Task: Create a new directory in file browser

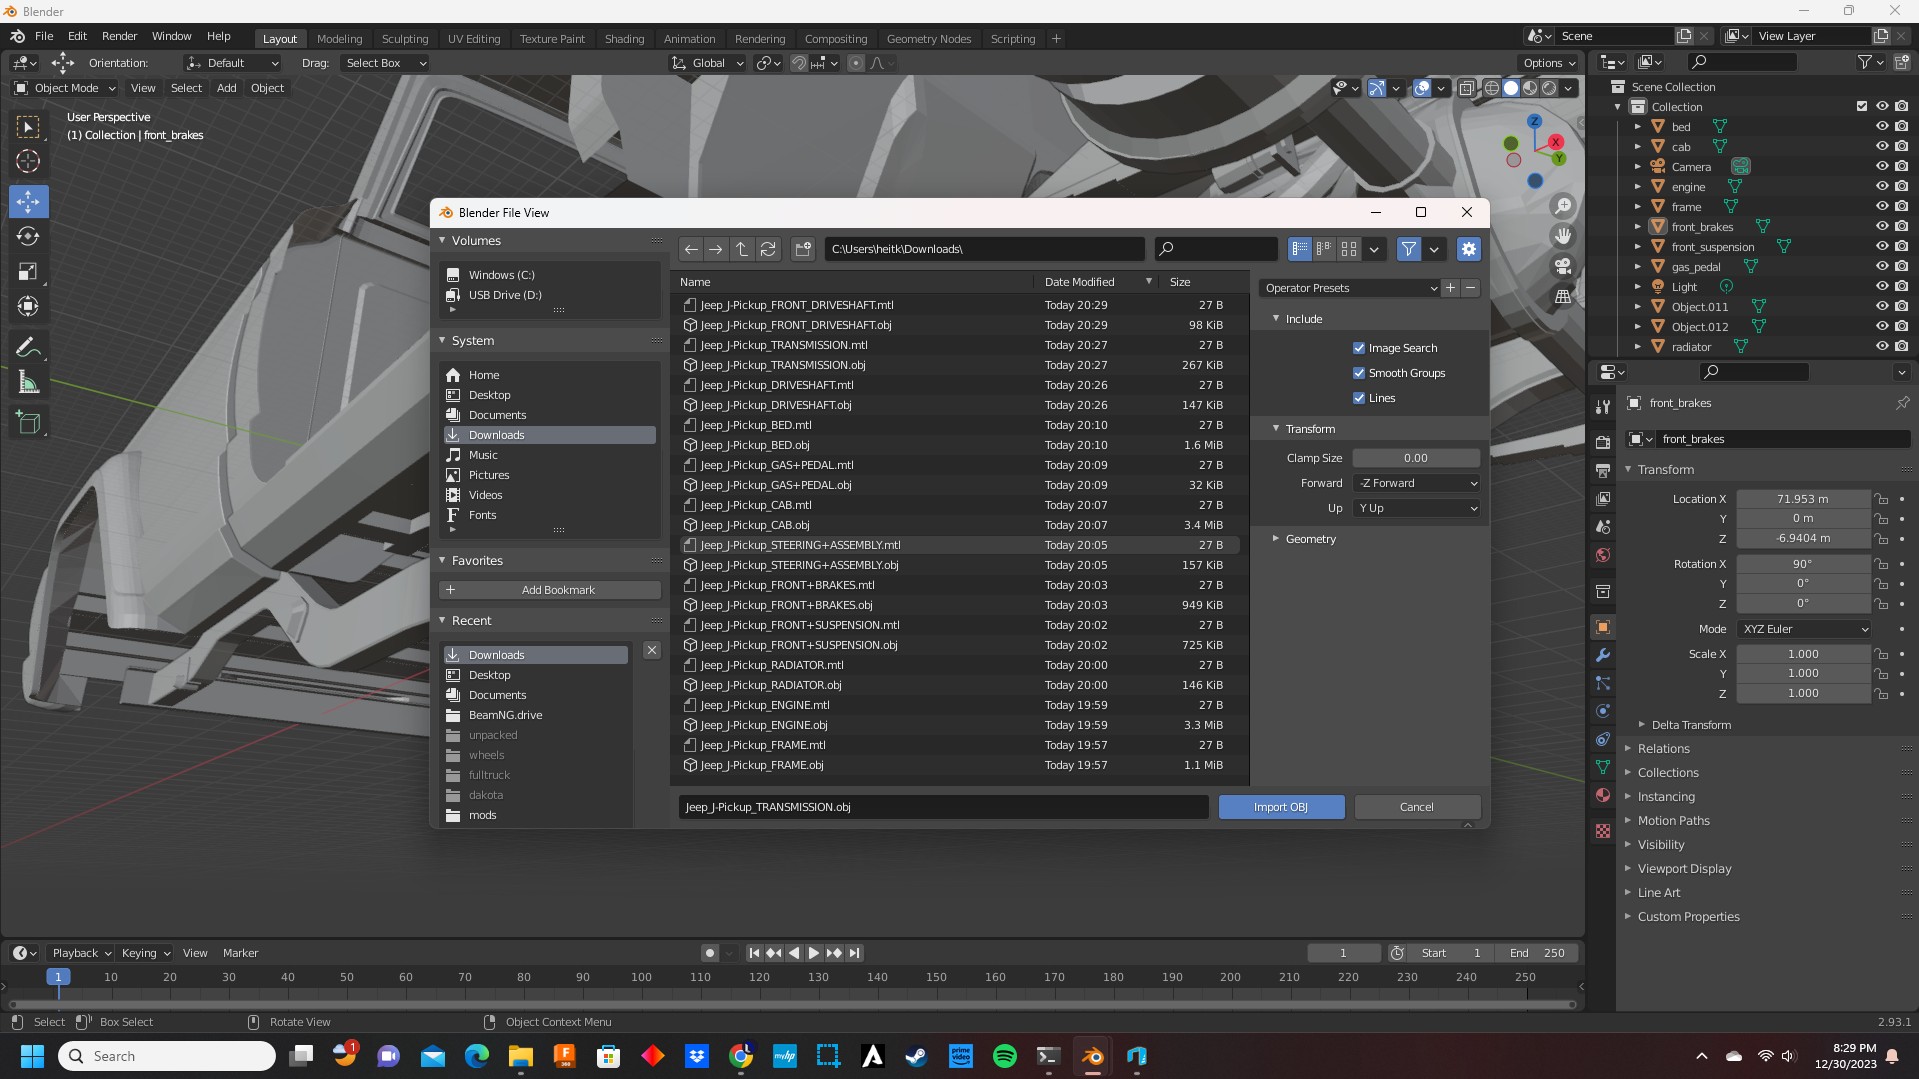Action: coord(803,249)
